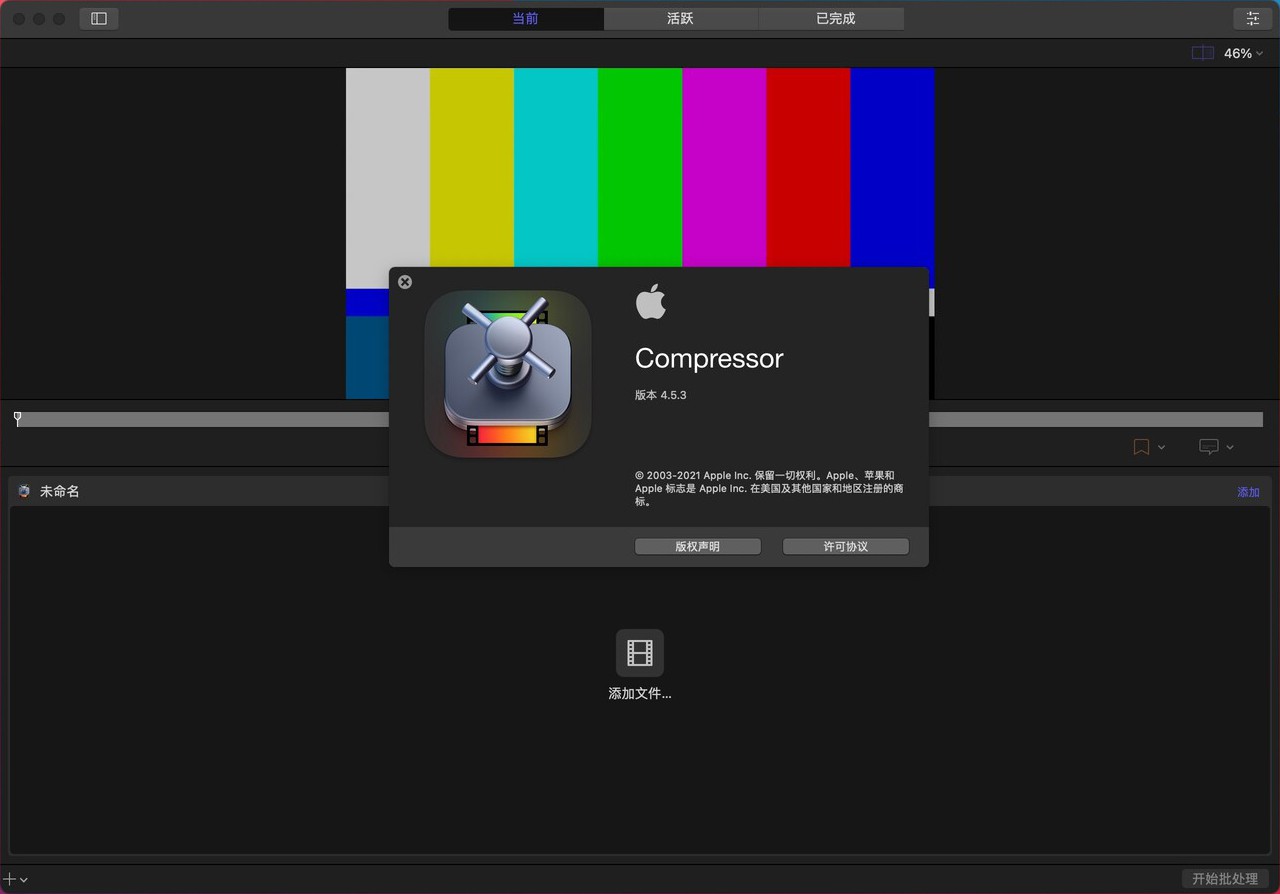Expand the add menu chevron beside plus
The height and width of the screenshot is (894, 1280).
pyautogui.click(x=23, y=880)
